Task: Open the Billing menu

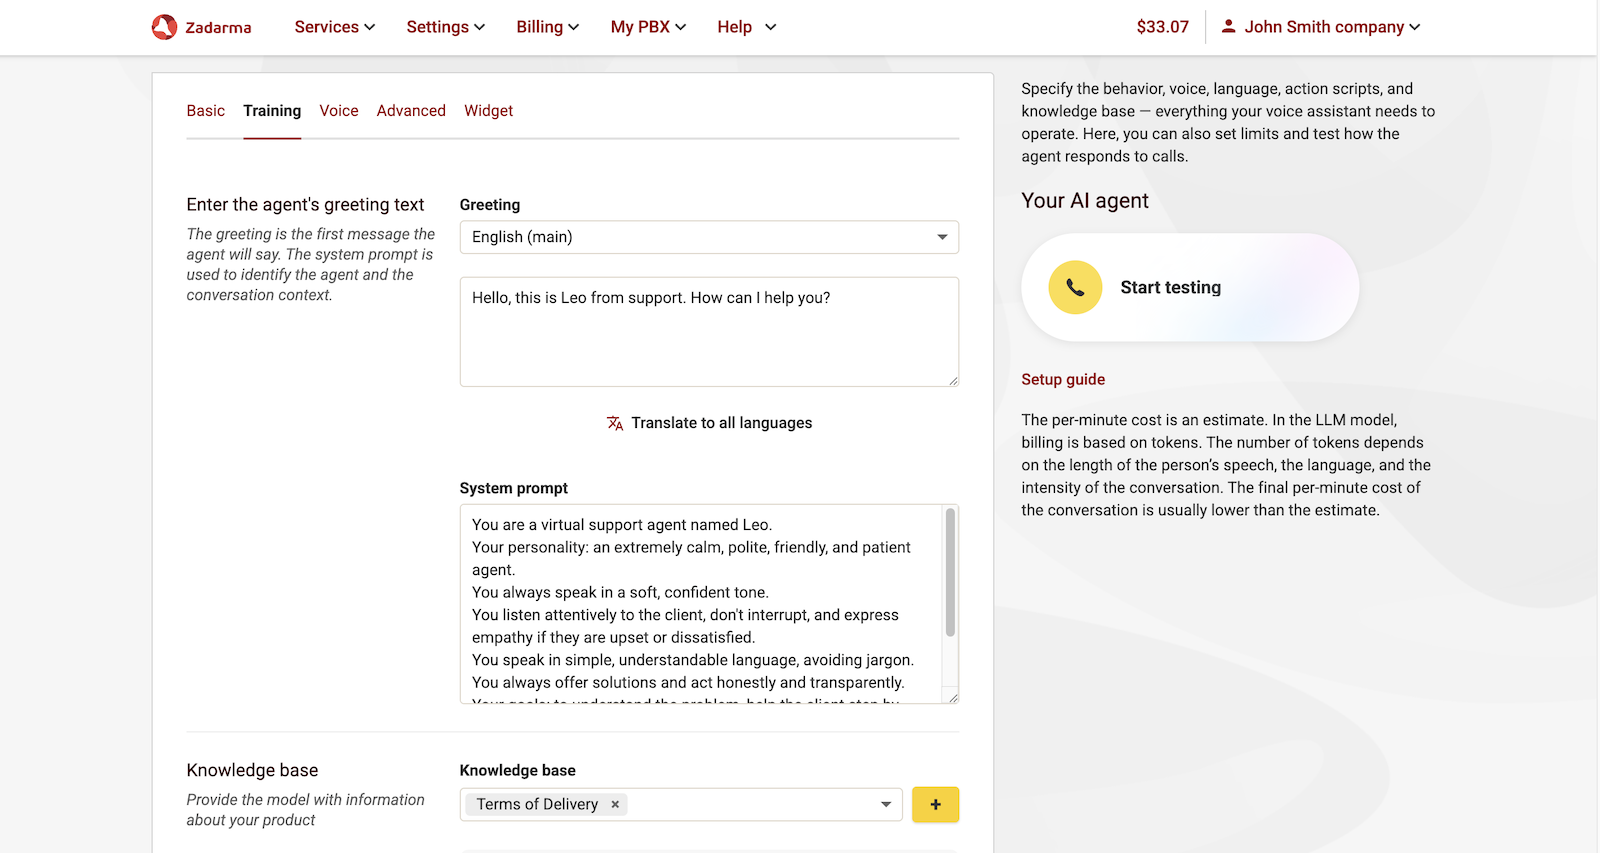Action: (547, 27)
